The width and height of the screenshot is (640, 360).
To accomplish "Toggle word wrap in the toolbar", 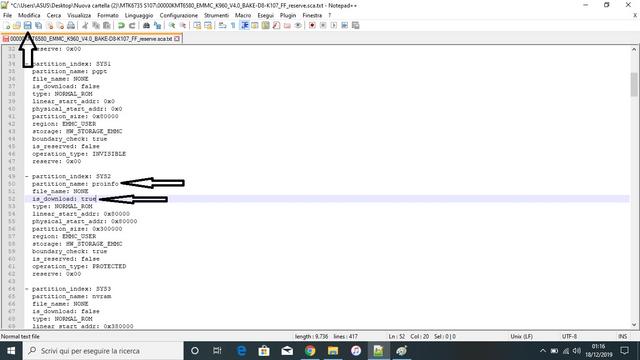I will click(222, 25).
